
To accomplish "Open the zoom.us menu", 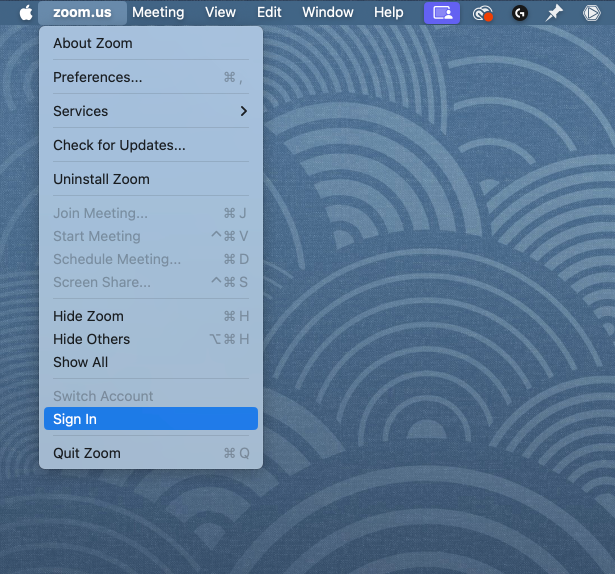I will 82,13.
